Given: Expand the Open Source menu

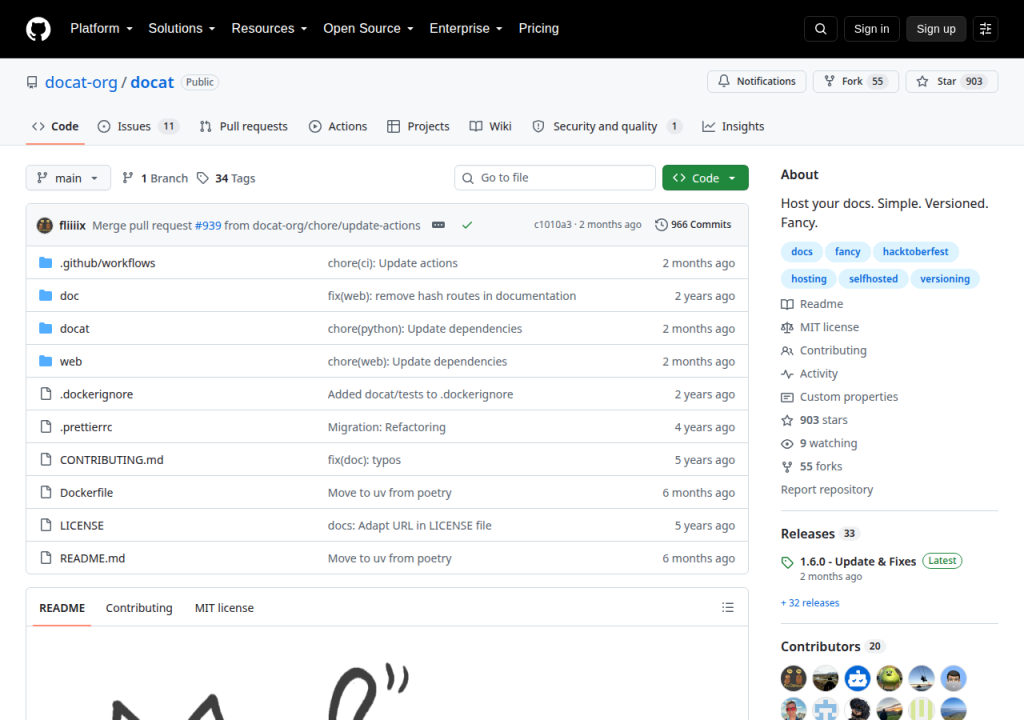Looking at the screenshot, I should pyautogui.click(x=368, y=29).
